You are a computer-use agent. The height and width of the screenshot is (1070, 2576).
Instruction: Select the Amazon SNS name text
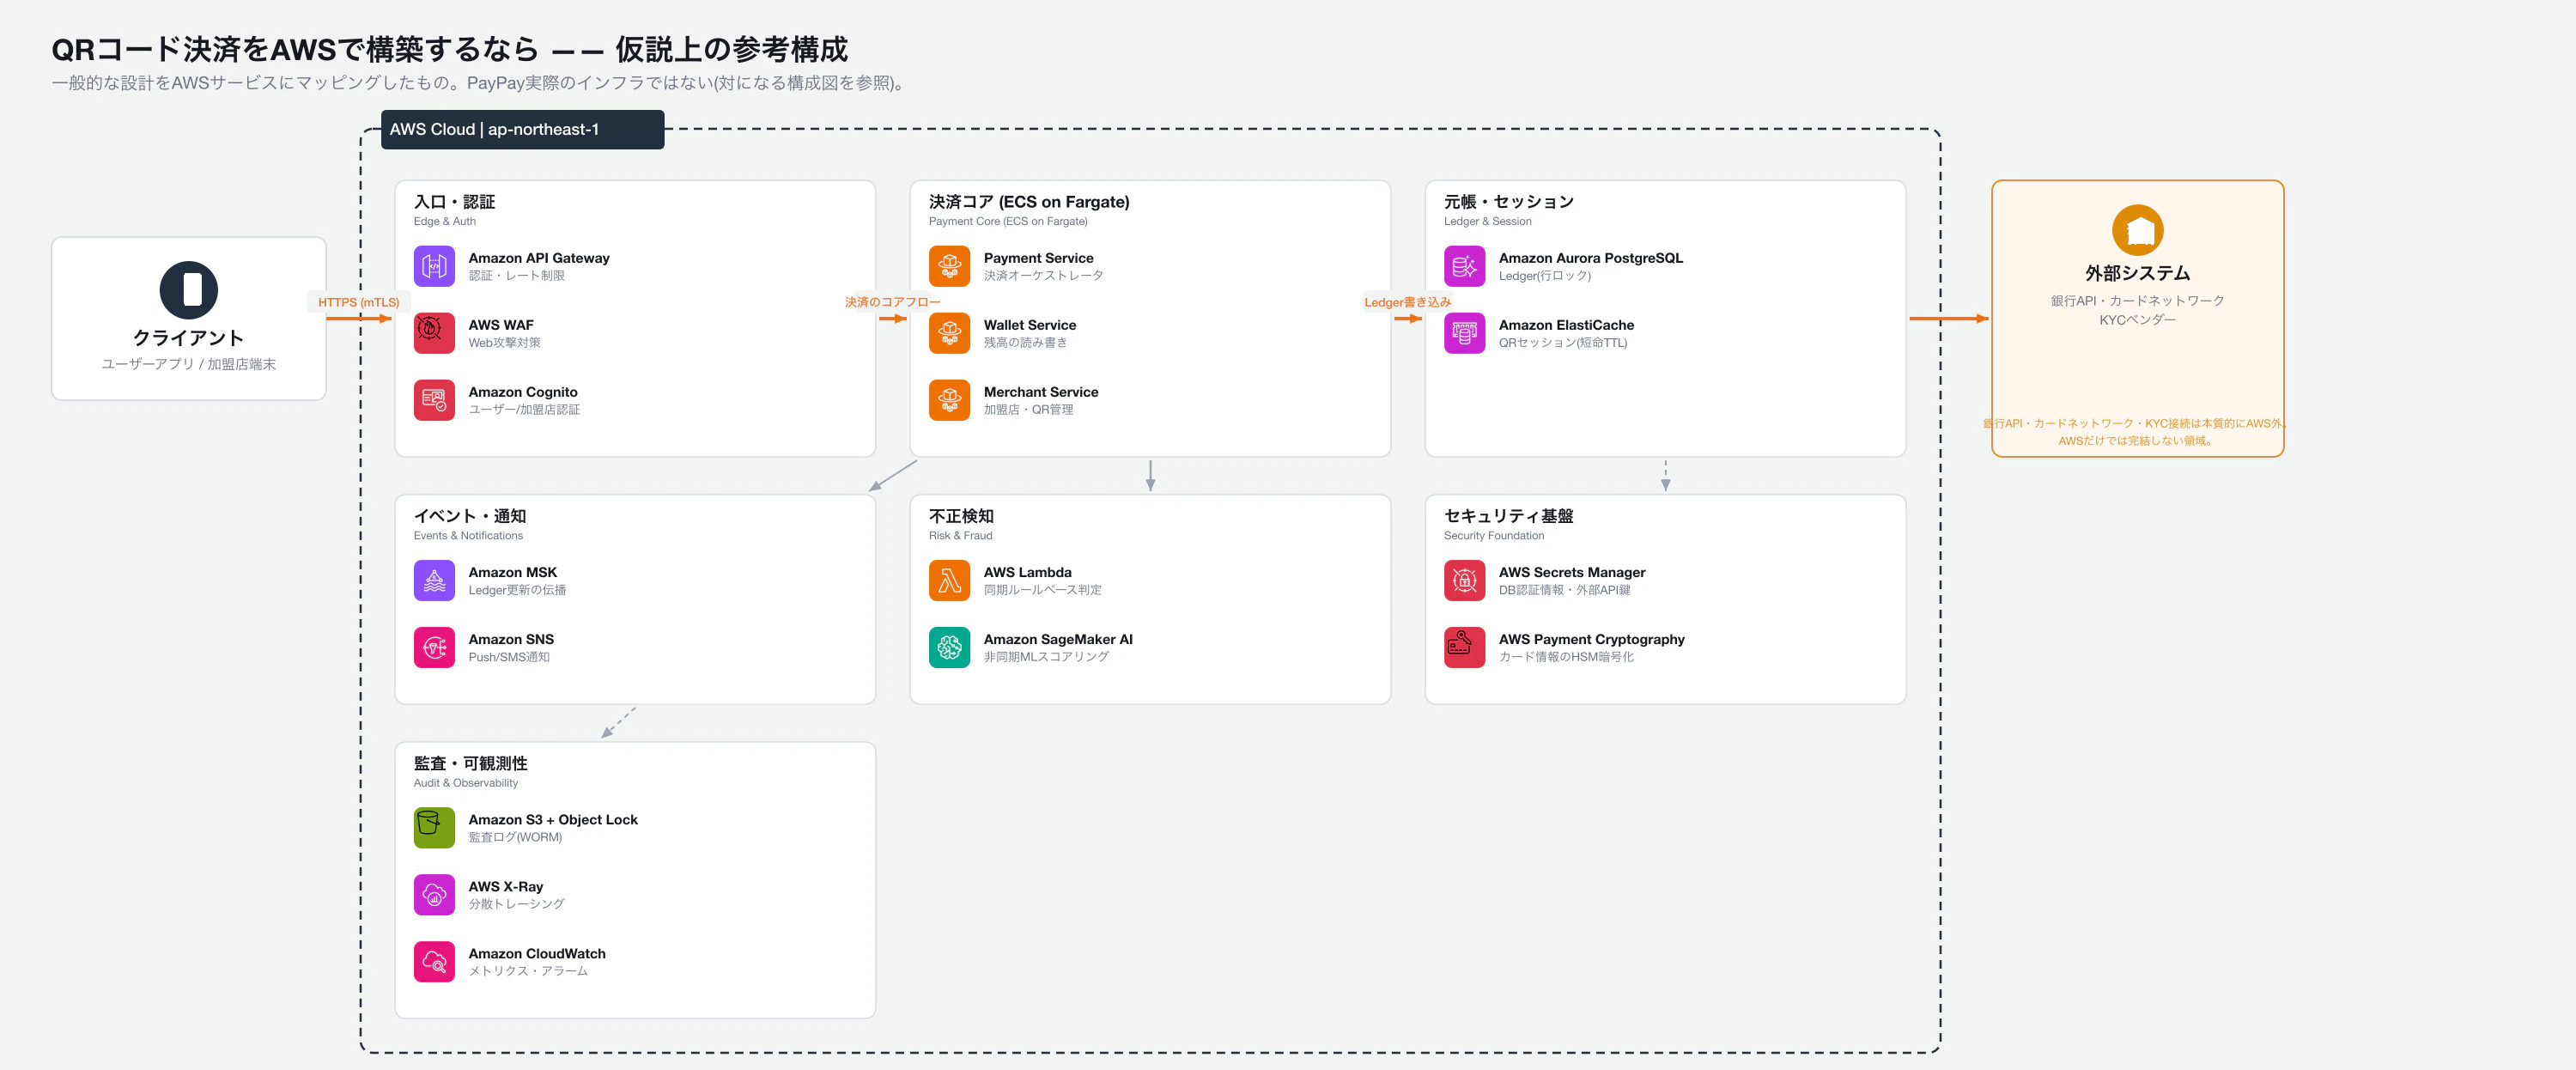tap(511, 639)
